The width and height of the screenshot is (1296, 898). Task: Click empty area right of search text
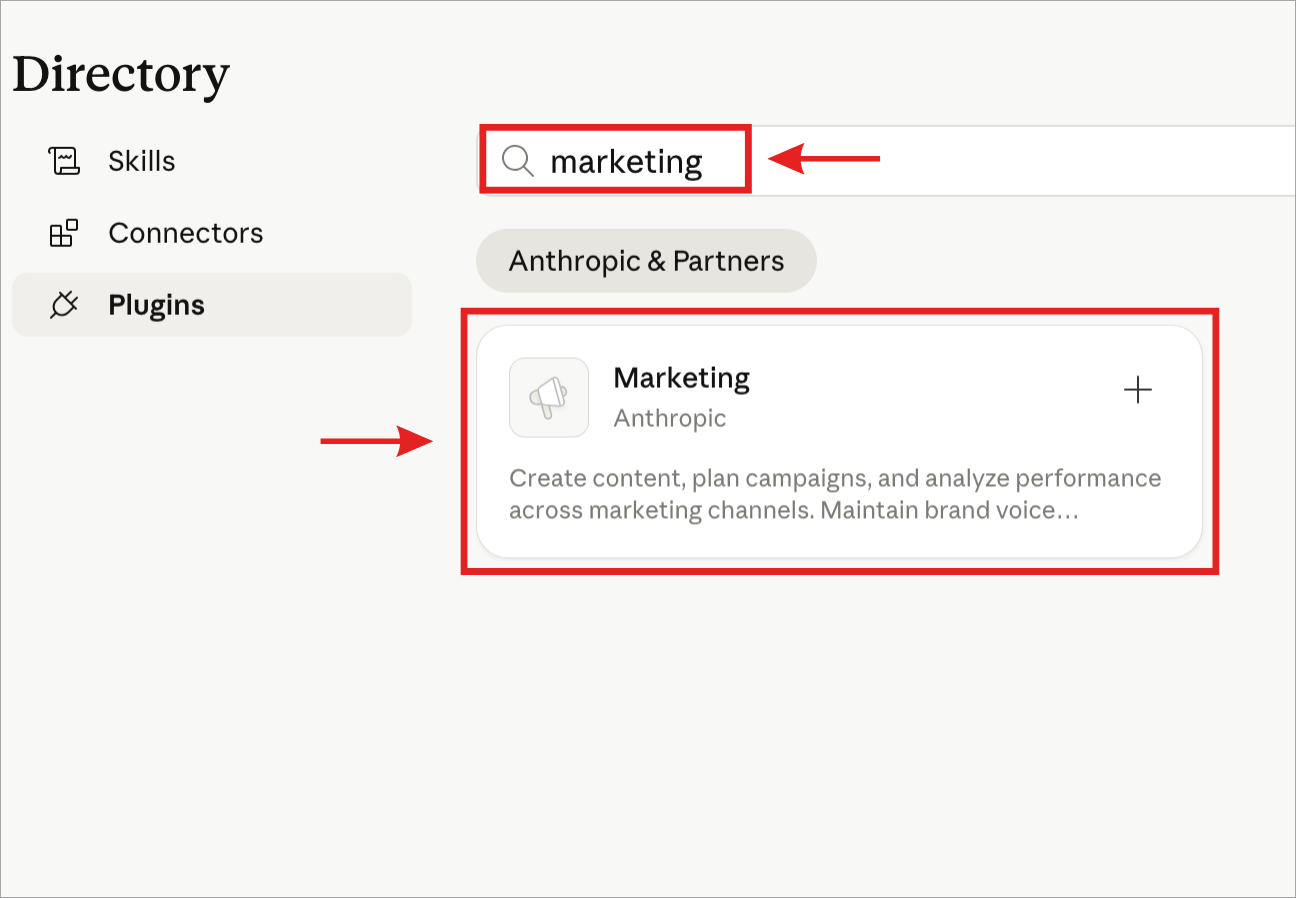[1000, 161]
